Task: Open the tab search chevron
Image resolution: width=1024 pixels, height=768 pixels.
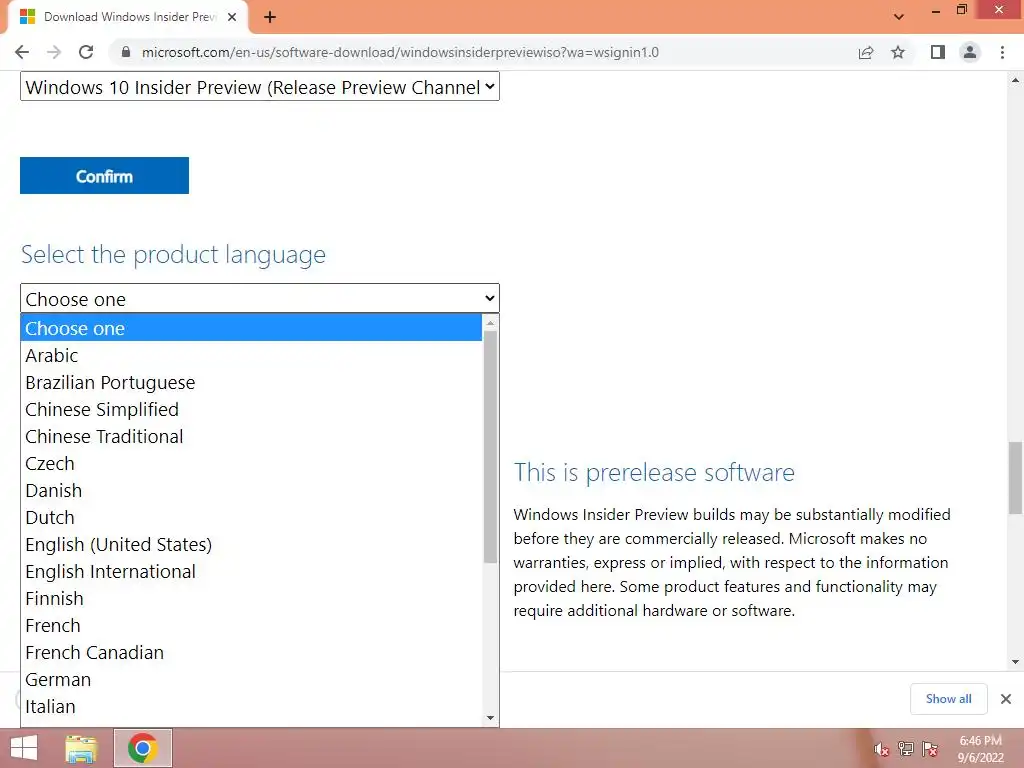Action: click(899, 17)
